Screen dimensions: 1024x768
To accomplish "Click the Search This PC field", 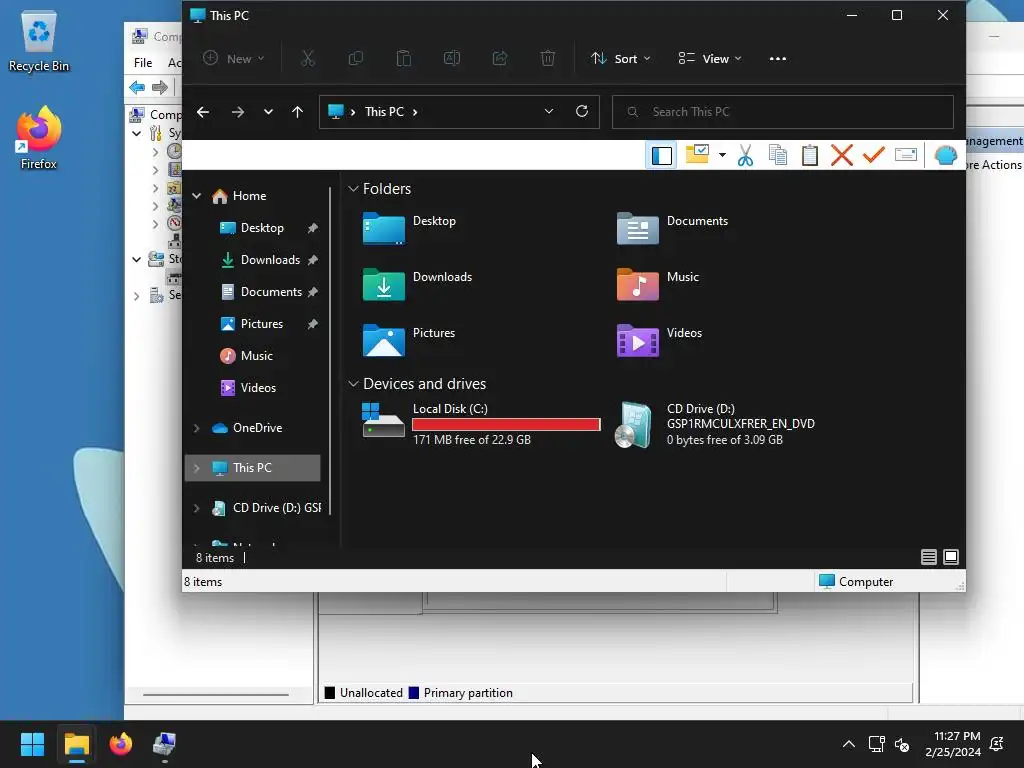I will tap(782, 112).
